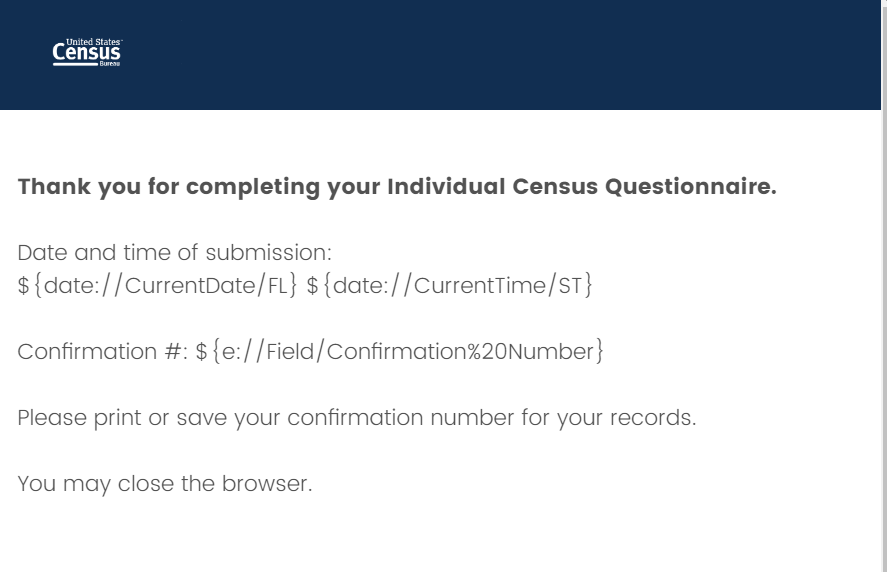Click the "Bureau" text under the logo
The width and height of the screenshot is (887, 572).
click(x=110, y=64)
